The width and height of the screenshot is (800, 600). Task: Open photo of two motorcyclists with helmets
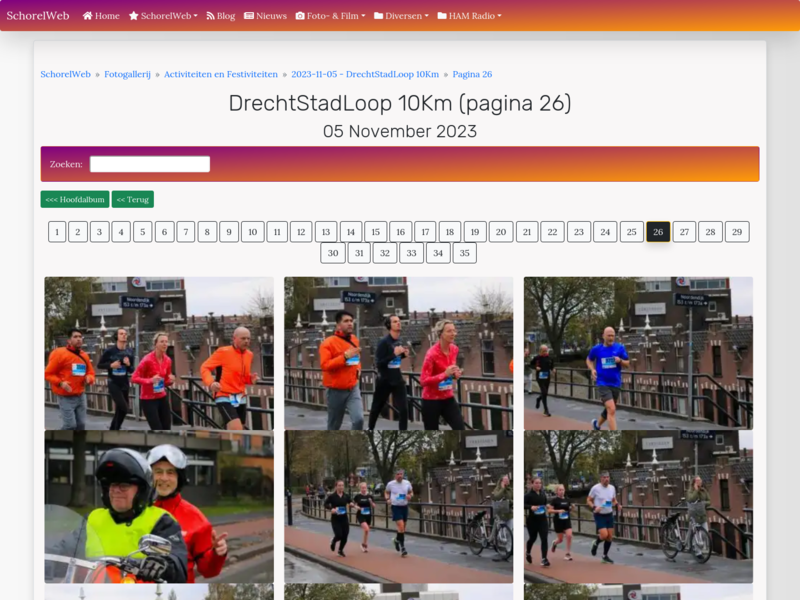pos(159,507)
